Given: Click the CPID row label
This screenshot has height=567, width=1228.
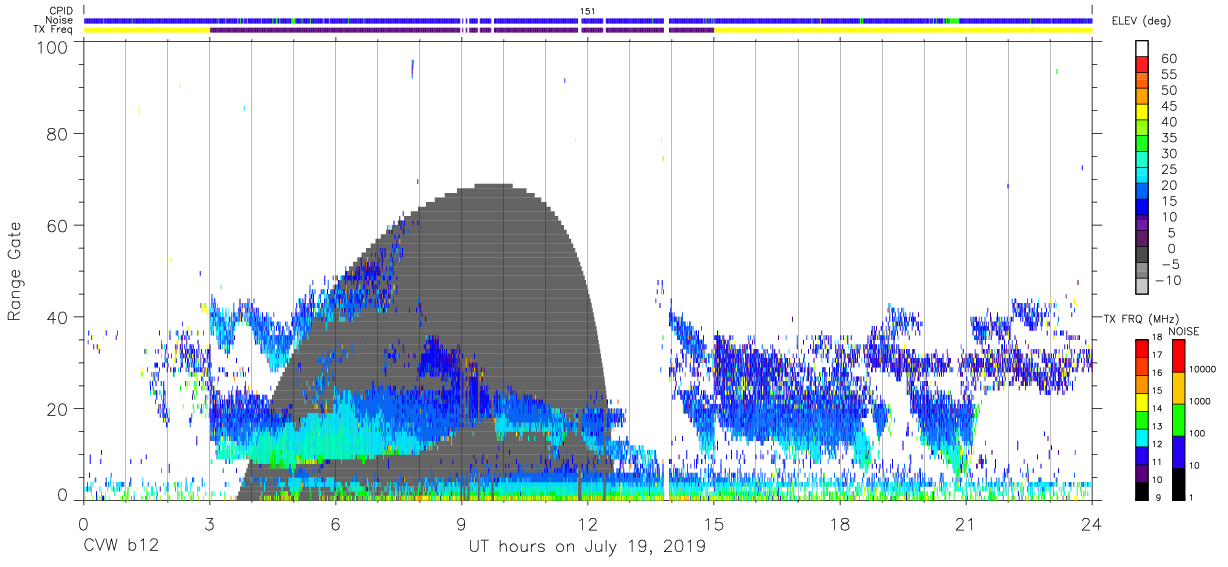Looking at the screenshot, I should [61, 10].
